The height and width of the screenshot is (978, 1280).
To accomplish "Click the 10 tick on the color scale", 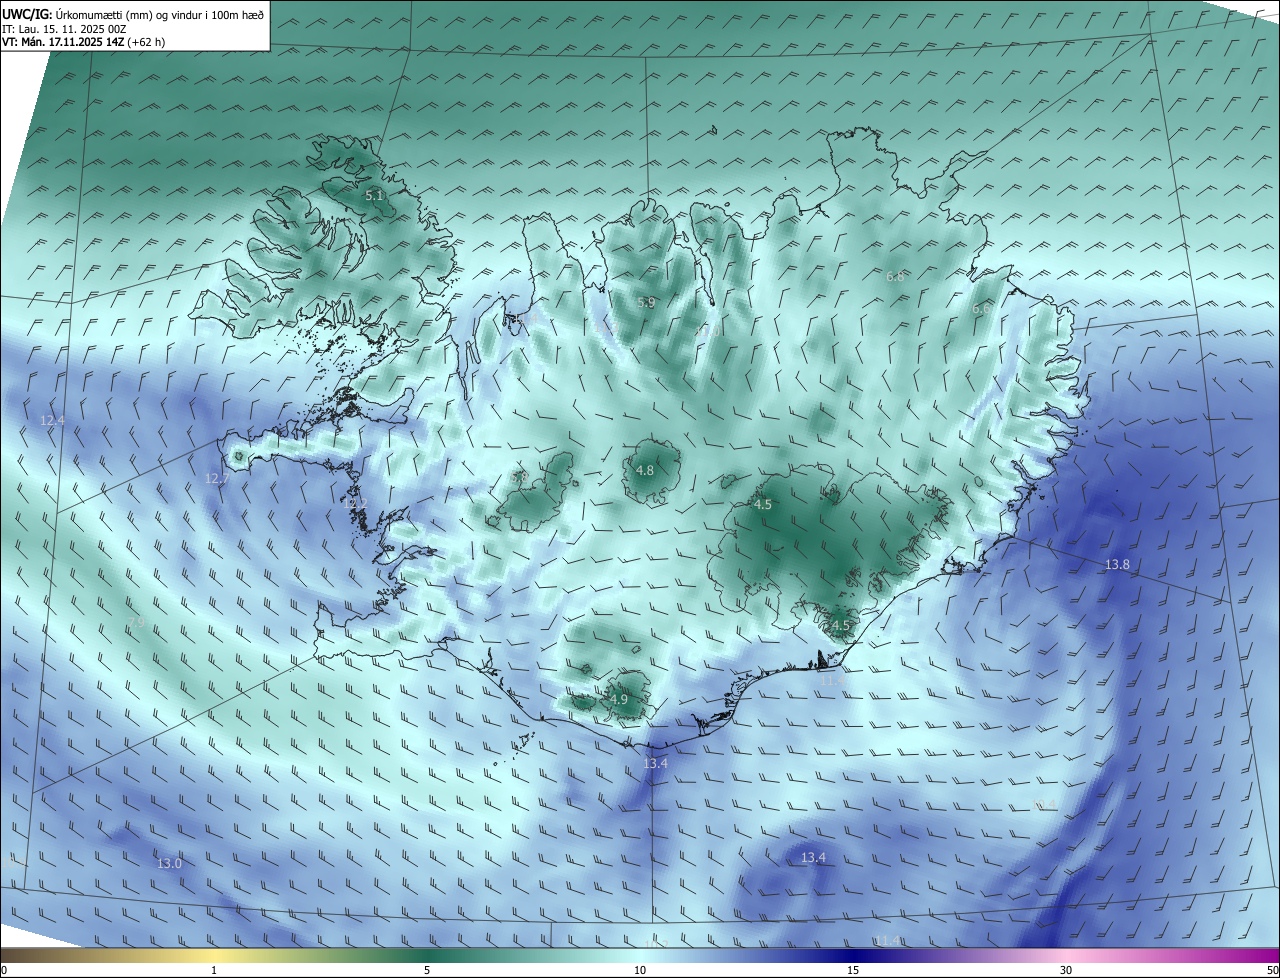I will point(640,970).
